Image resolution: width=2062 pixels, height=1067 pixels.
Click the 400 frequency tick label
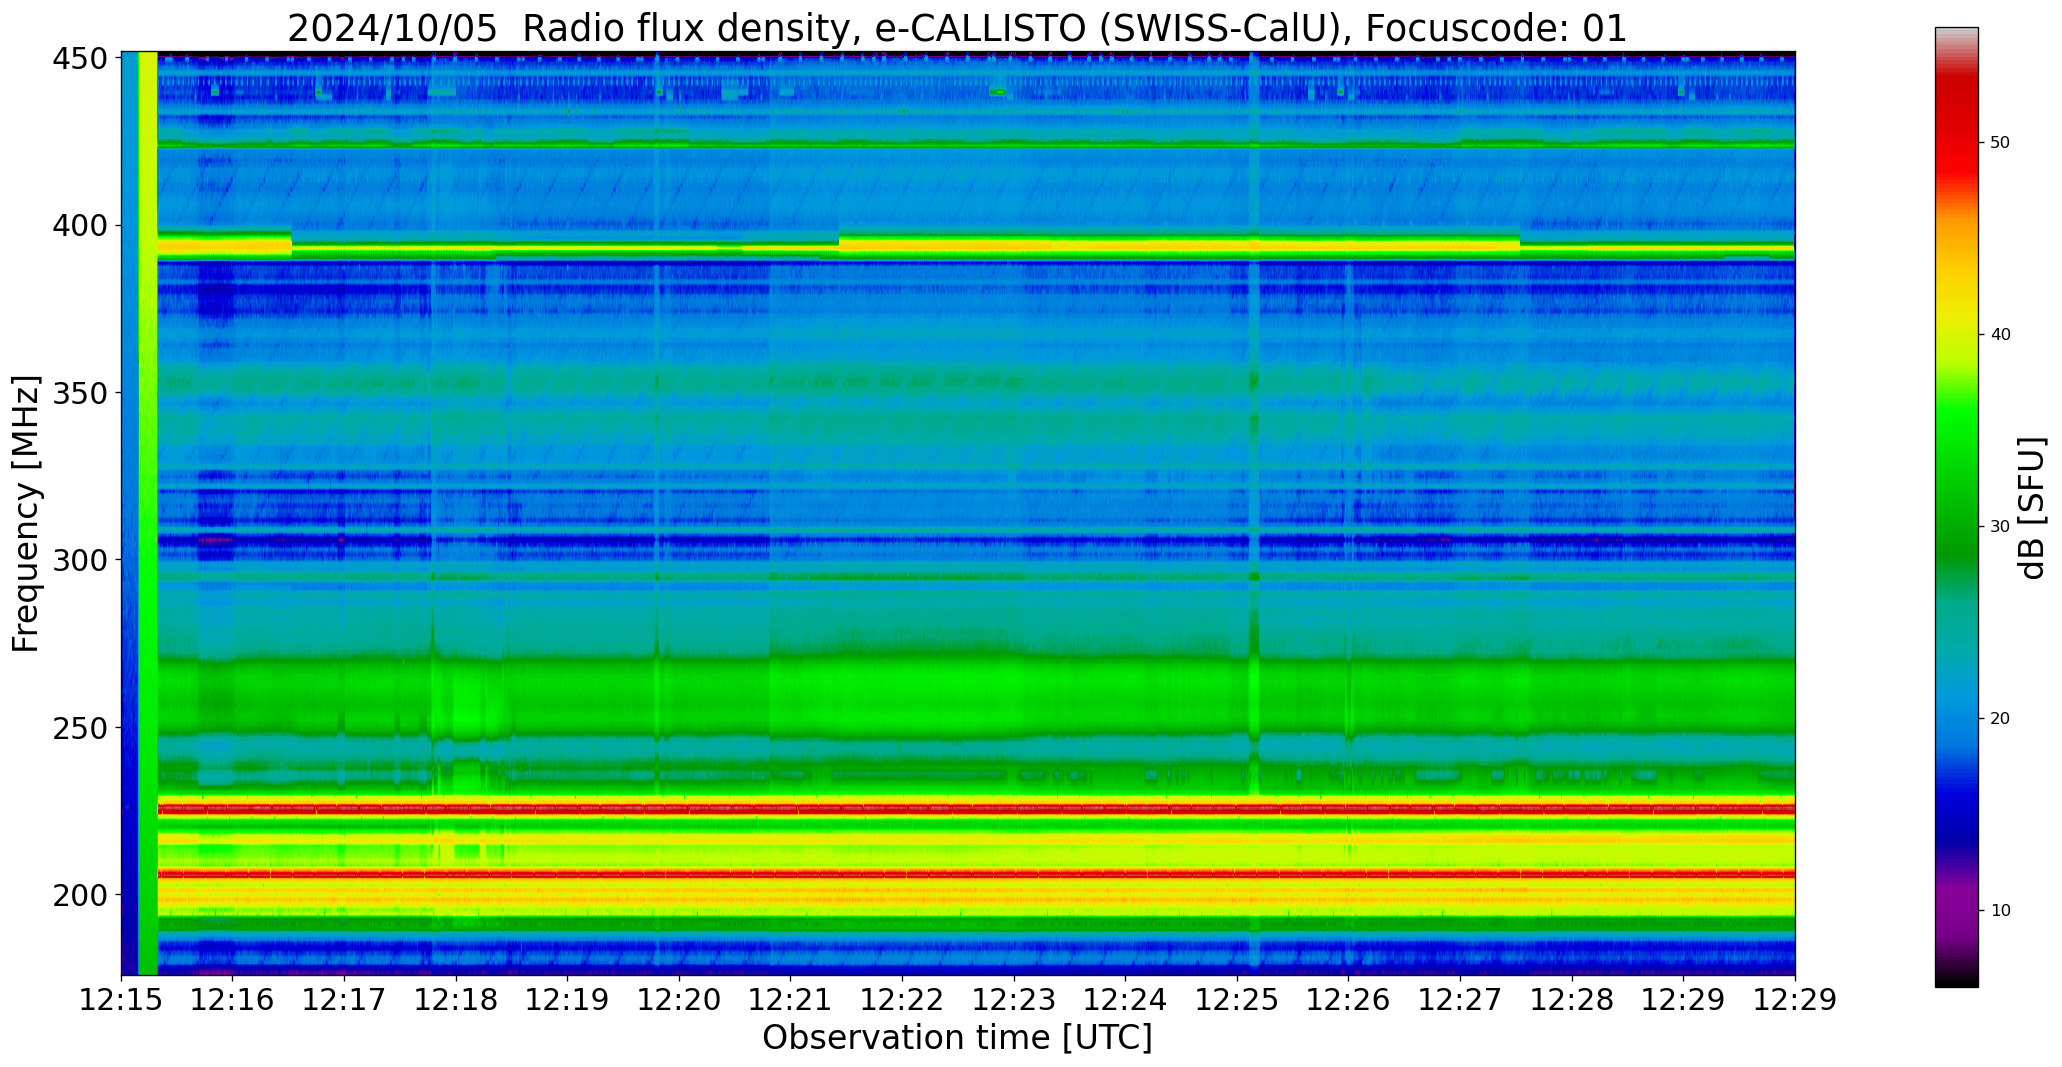pos(79,226)
